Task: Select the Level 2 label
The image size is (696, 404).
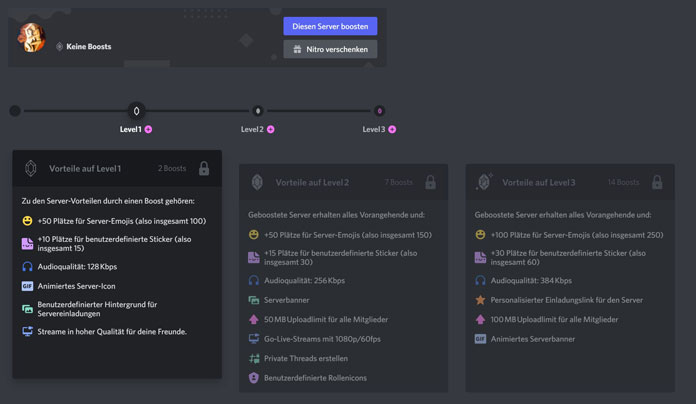Action: [252, 129]
